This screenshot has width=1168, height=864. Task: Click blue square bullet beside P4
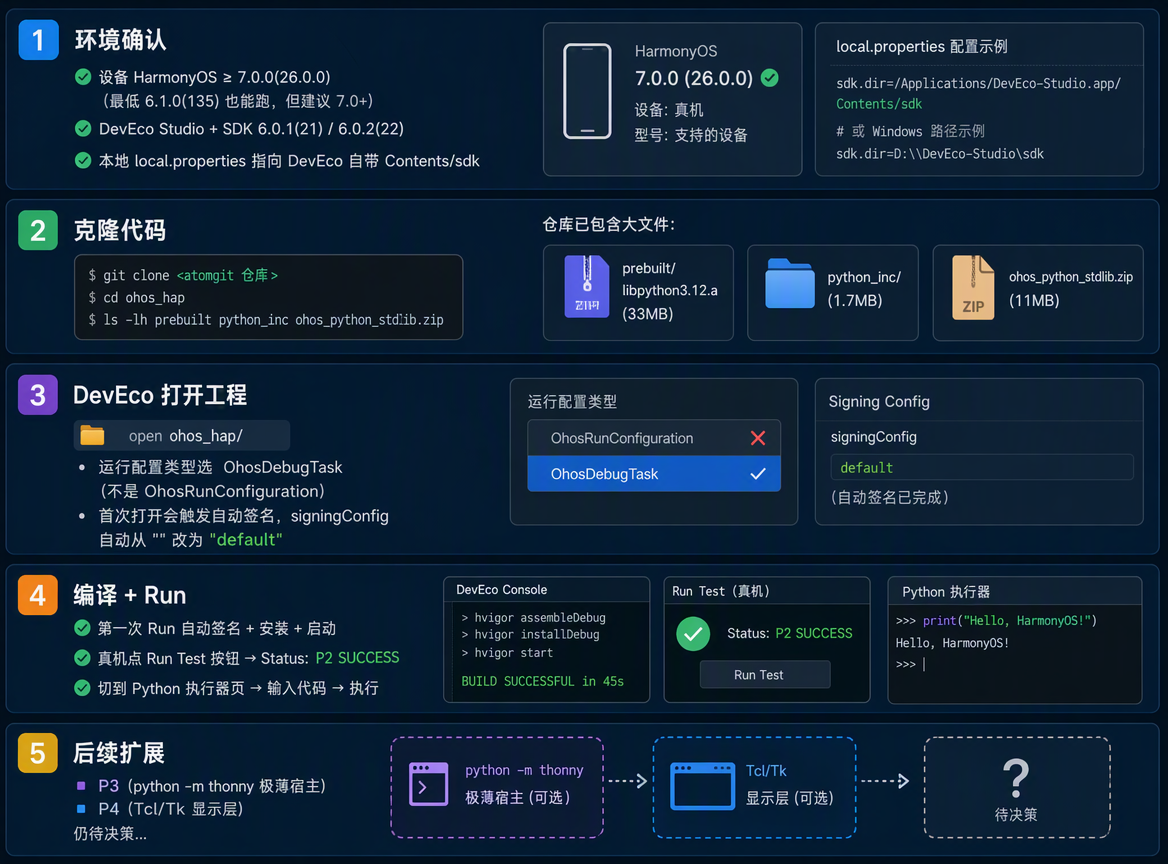(x=81, y=808)
